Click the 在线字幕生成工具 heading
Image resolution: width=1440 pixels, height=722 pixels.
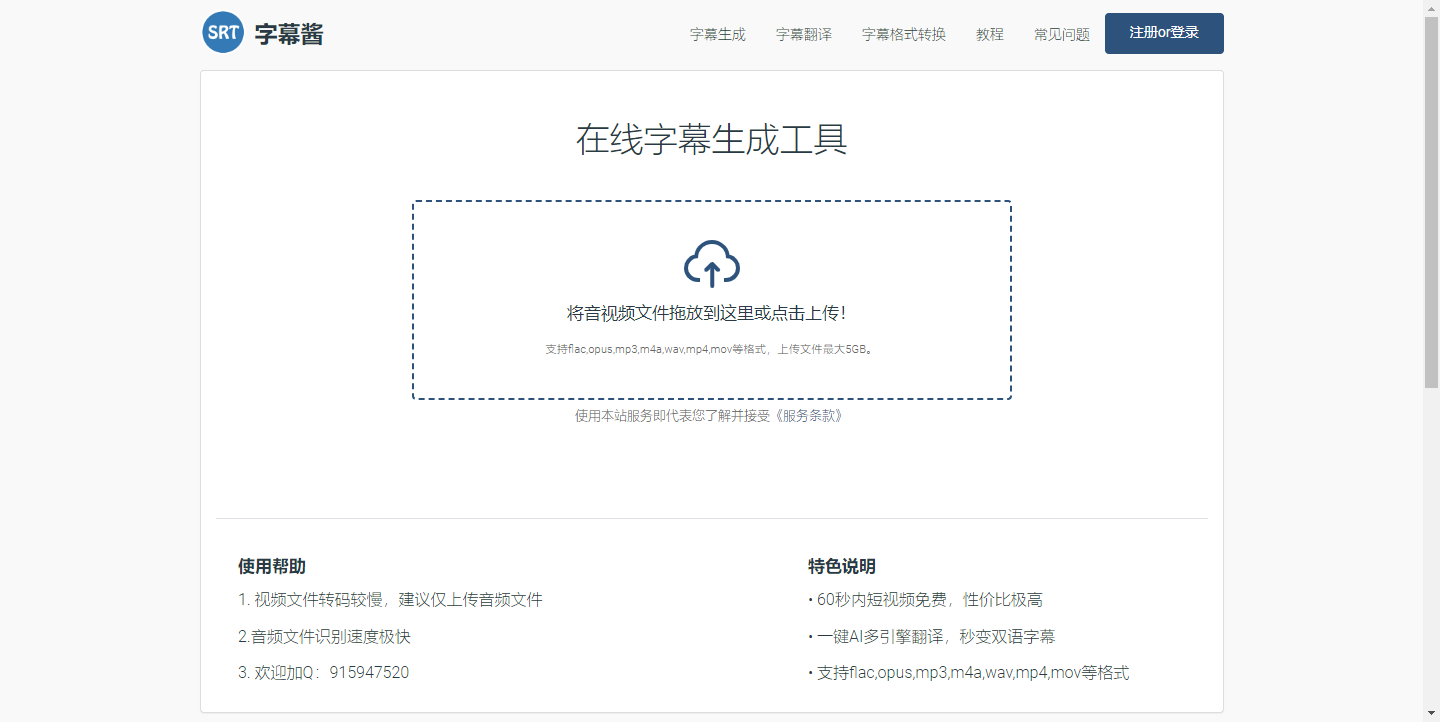point(712,140)
